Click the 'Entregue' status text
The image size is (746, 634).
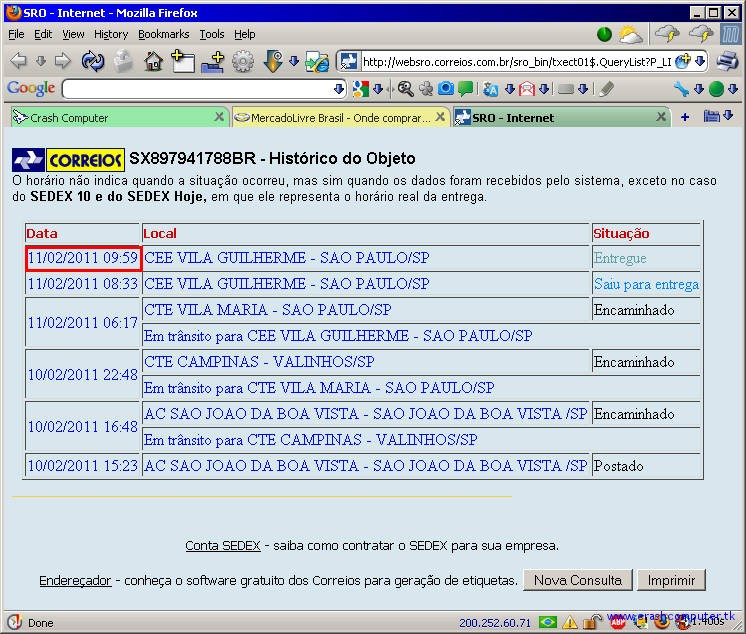tap(620, 258)
